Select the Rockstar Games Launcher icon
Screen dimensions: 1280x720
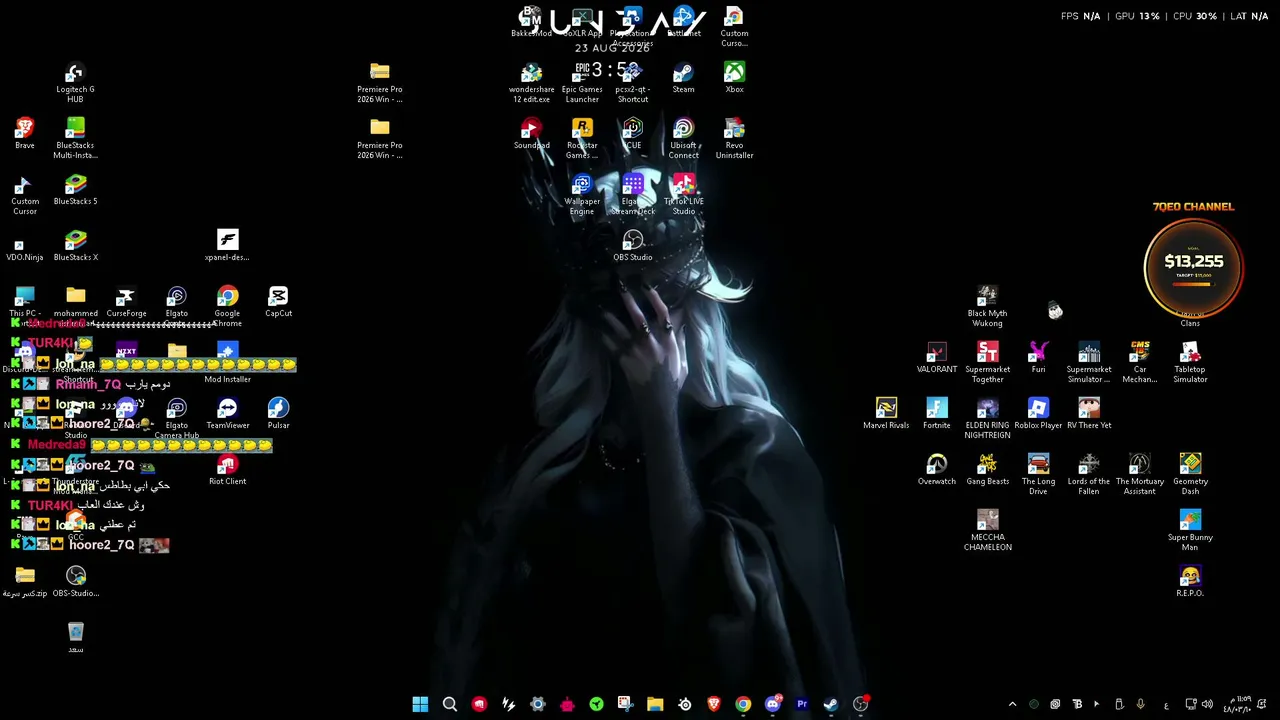click(x=582, y=139)
